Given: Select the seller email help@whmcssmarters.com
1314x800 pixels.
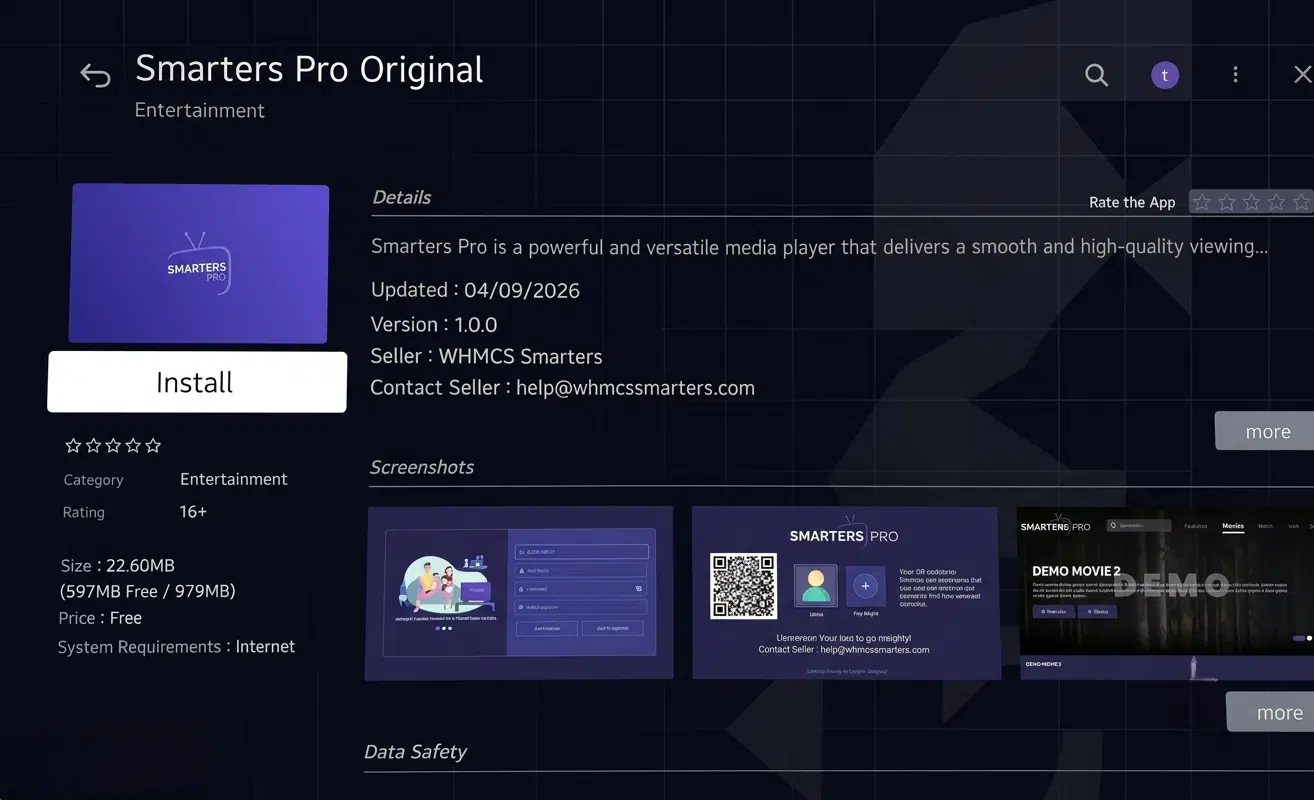Looking at the screenshot, I should point(635,388).
